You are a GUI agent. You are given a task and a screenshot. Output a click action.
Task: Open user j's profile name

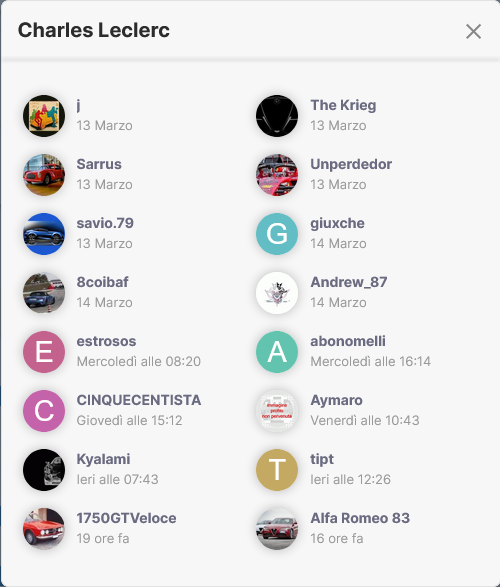(79, 106)
